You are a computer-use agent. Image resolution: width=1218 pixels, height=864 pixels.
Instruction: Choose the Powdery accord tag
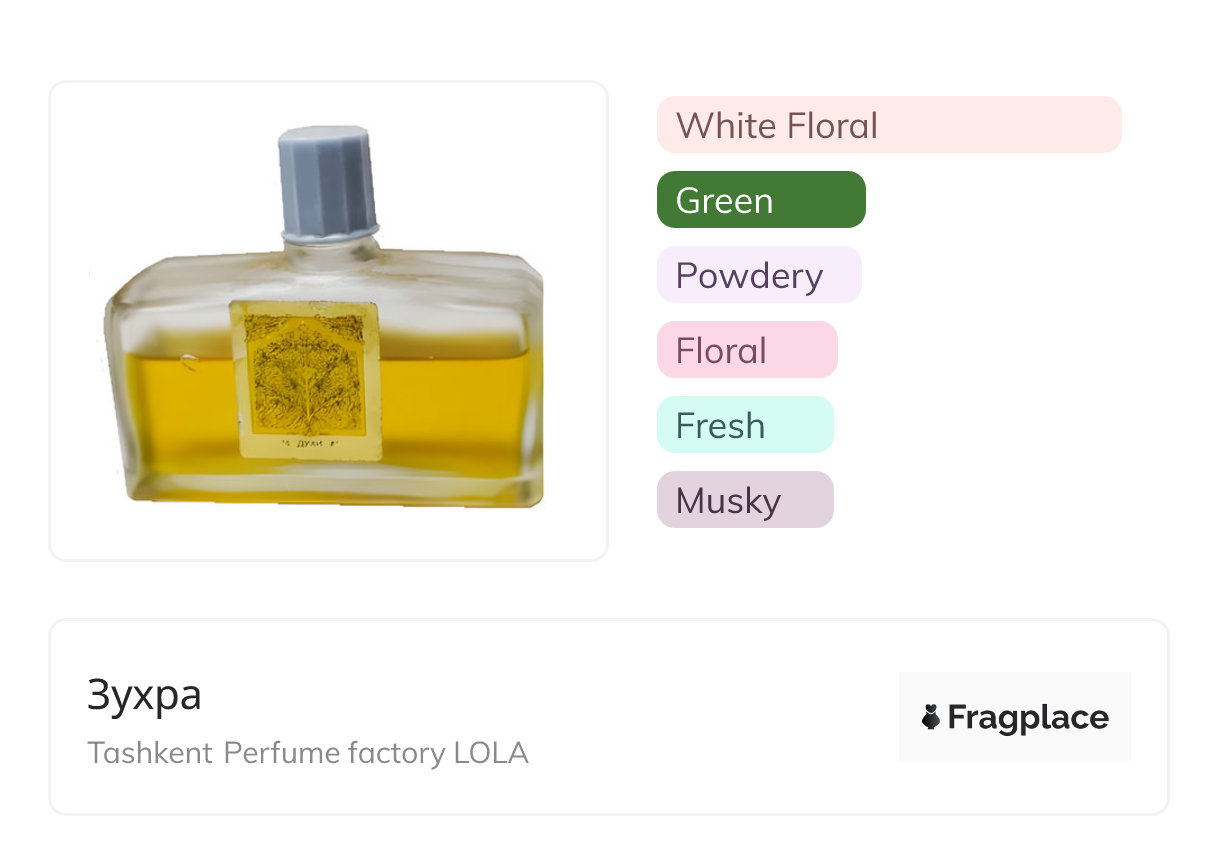pos(758,275)
